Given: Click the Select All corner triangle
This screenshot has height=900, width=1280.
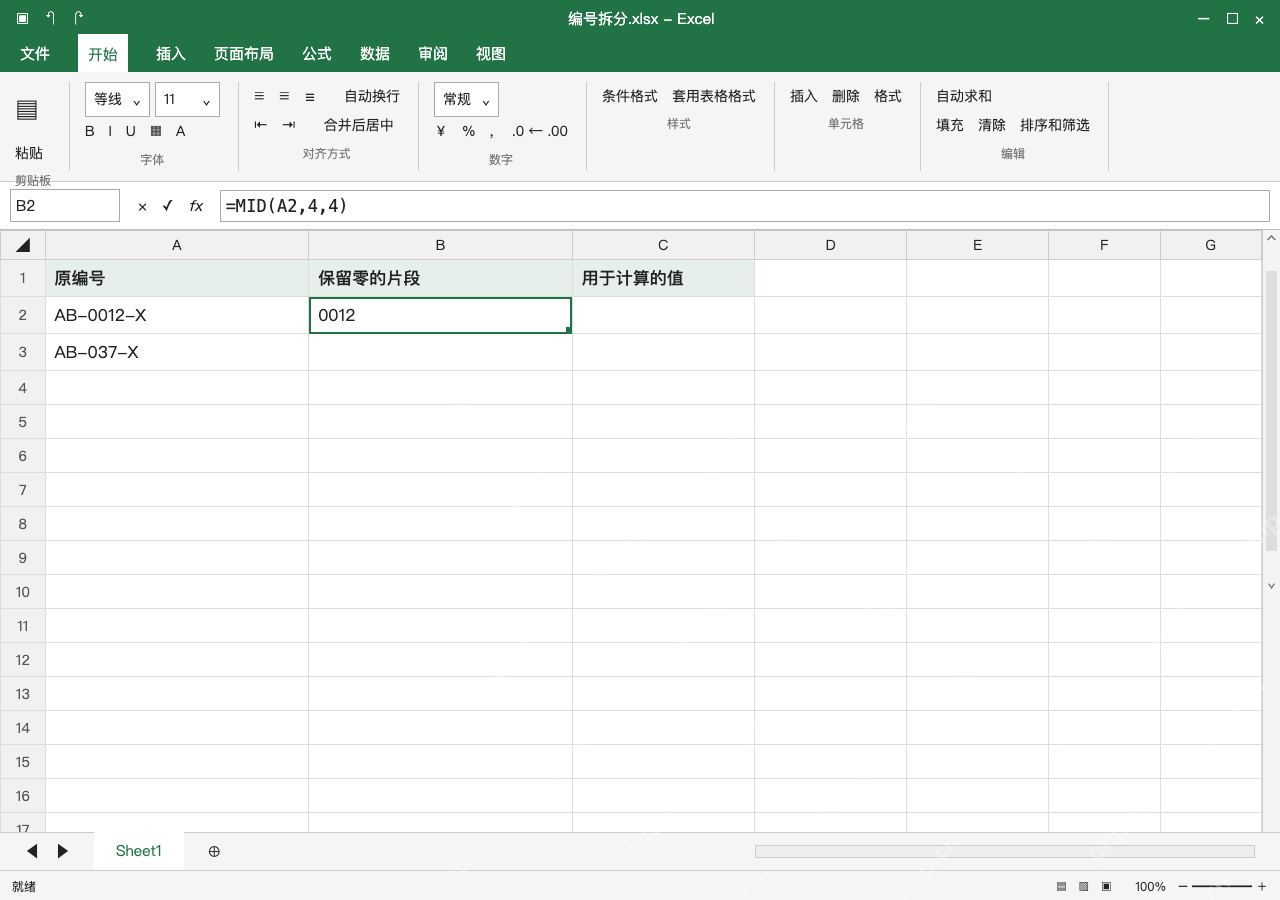Looking at the screenshot, I should (23, 245).
